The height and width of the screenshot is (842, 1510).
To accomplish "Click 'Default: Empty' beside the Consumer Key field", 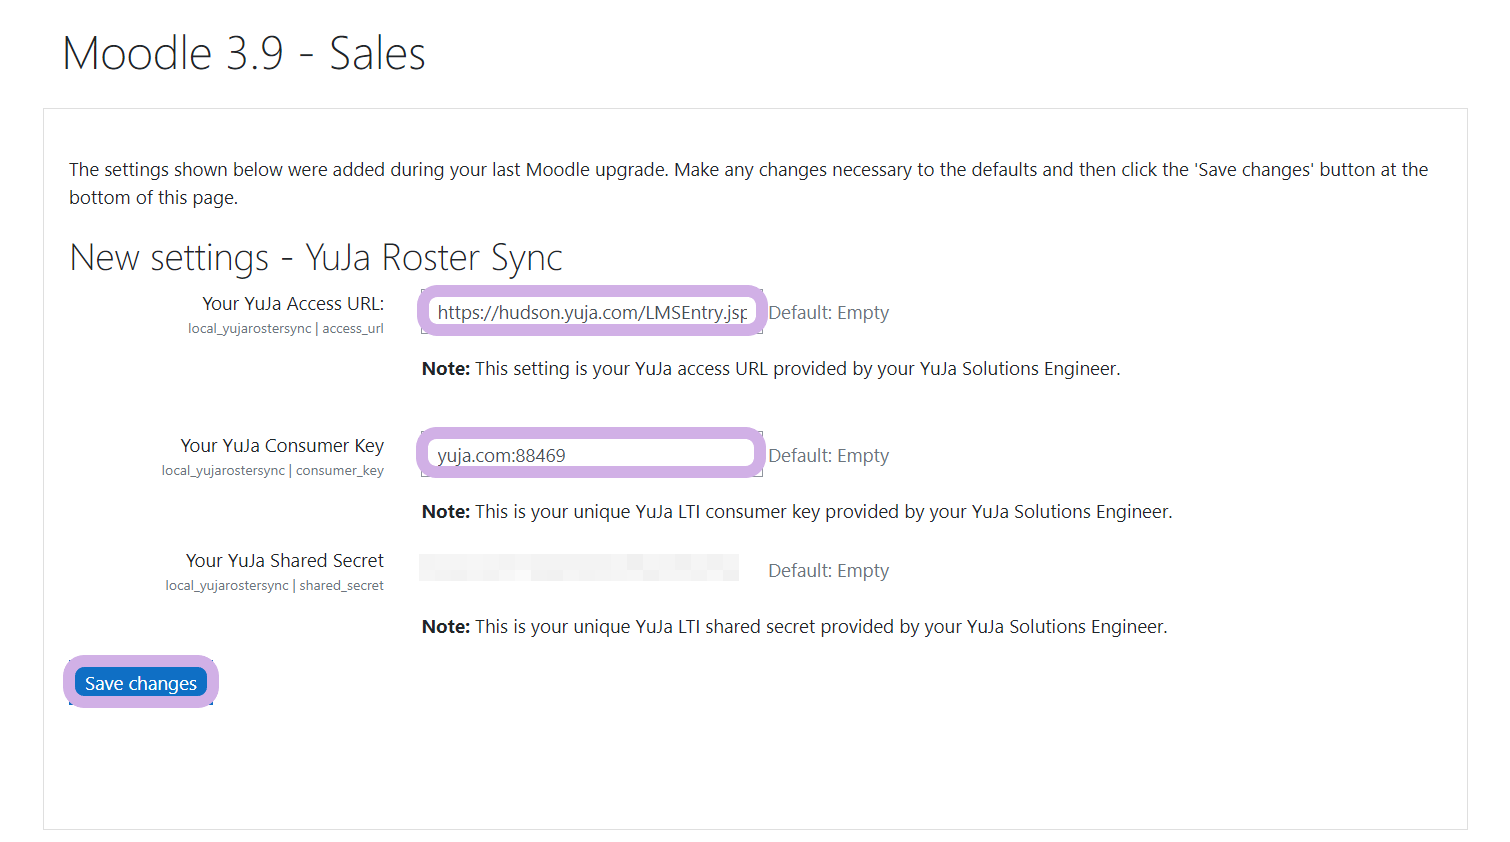I will pos(828,456).
